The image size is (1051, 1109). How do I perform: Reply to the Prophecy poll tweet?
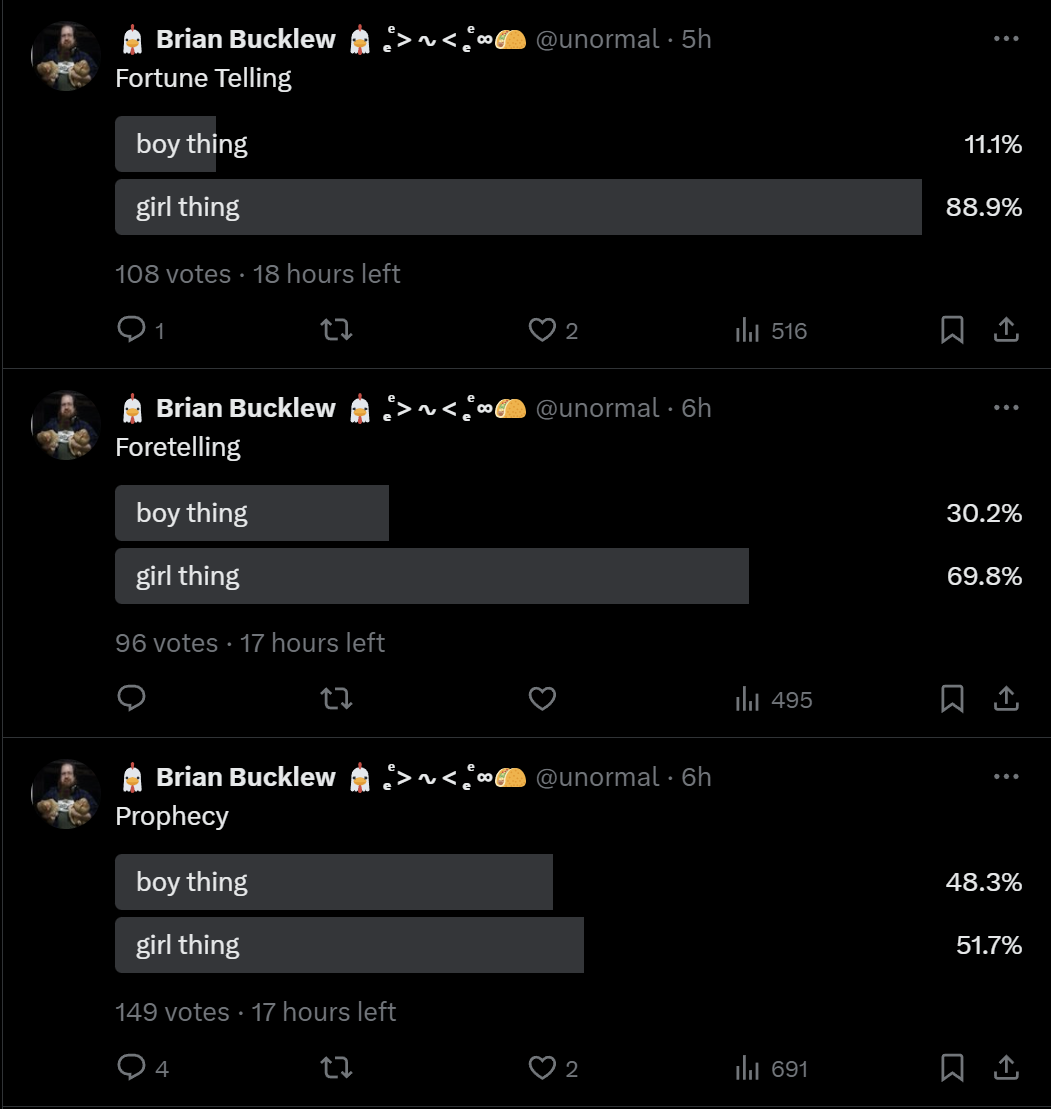point(132,1068)
